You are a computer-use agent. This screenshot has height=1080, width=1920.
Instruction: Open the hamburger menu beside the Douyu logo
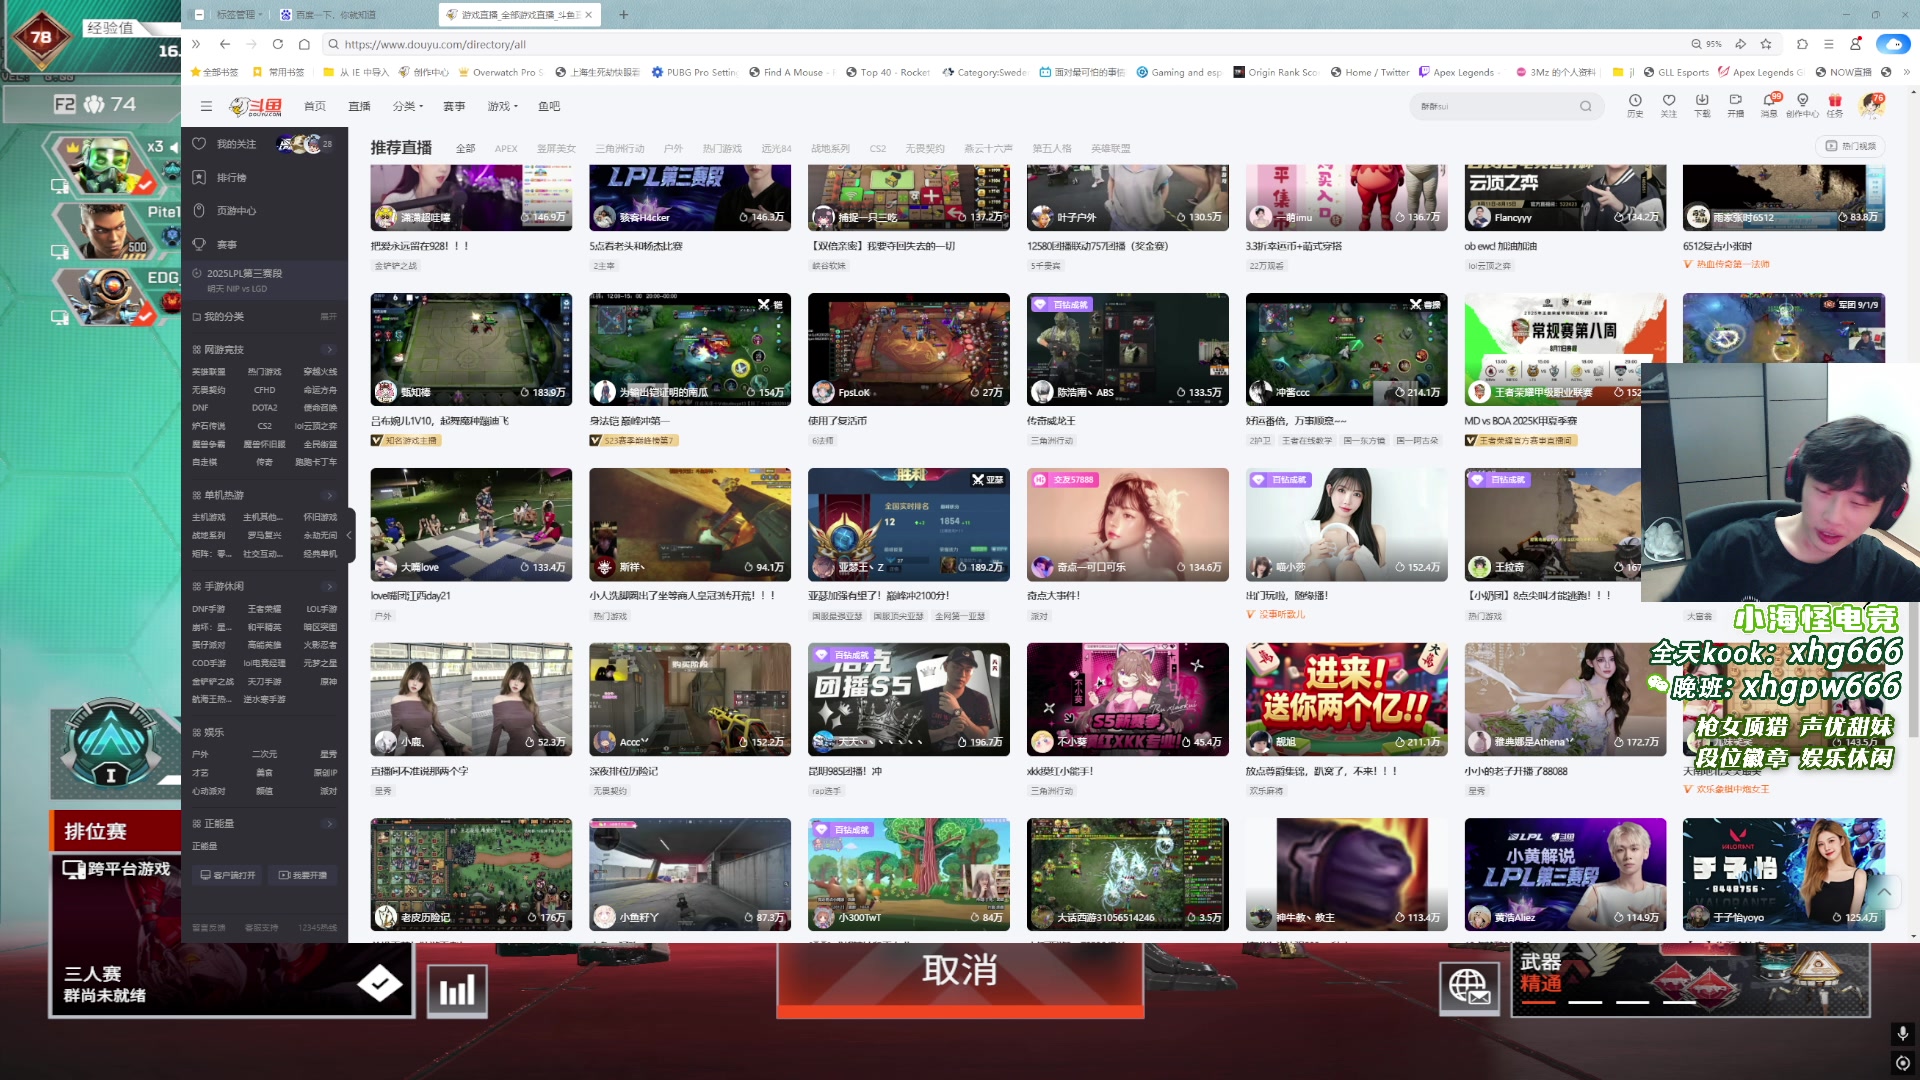[x=206, y=106]
